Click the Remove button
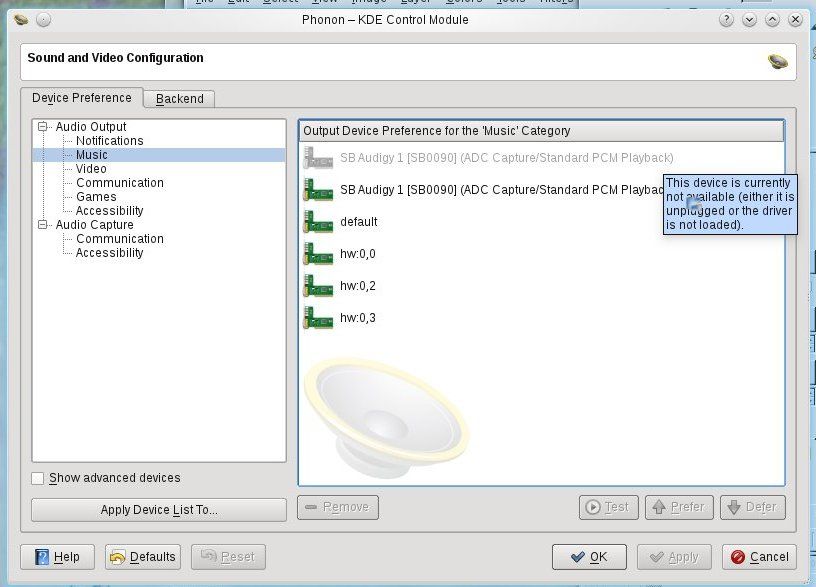 point(338,507)
